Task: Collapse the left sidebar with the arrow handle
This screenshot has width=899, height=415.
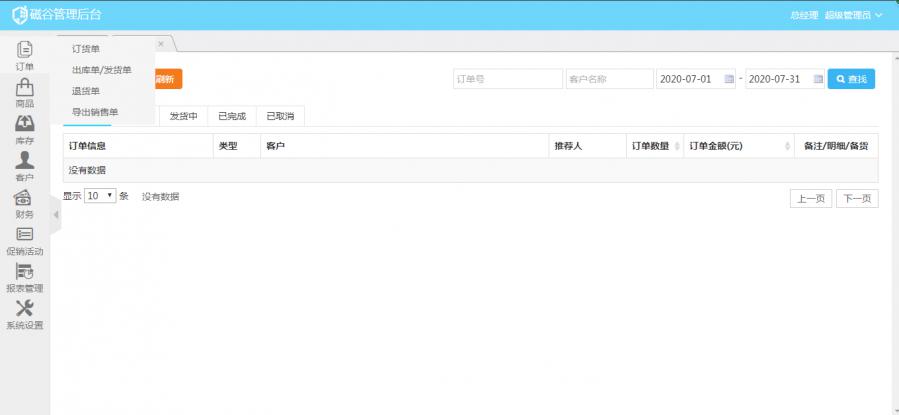Action: (56, 215)
